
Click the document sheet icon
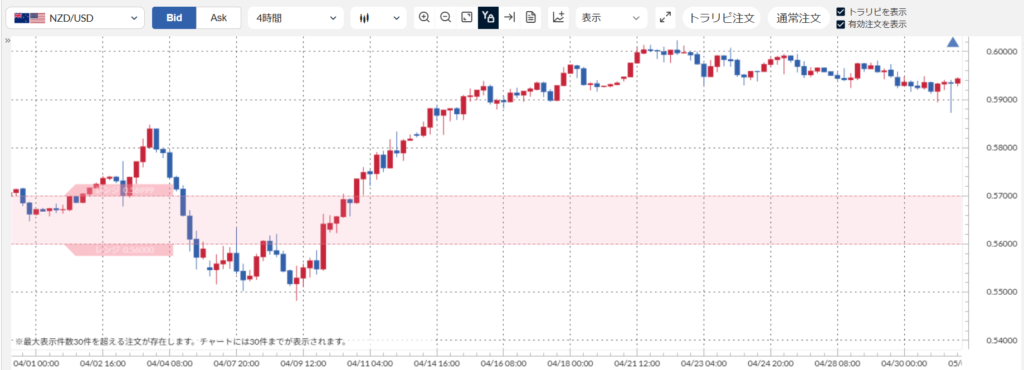click(531, 18)
